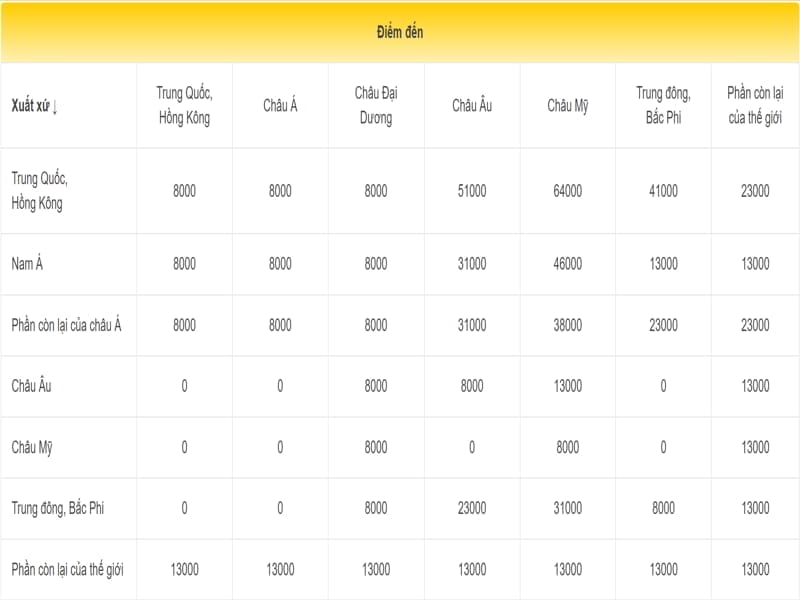Select "Phần còn lại của thế giới" column header
The width and height of the screenshot is (800, 600).
click(755, 105)
